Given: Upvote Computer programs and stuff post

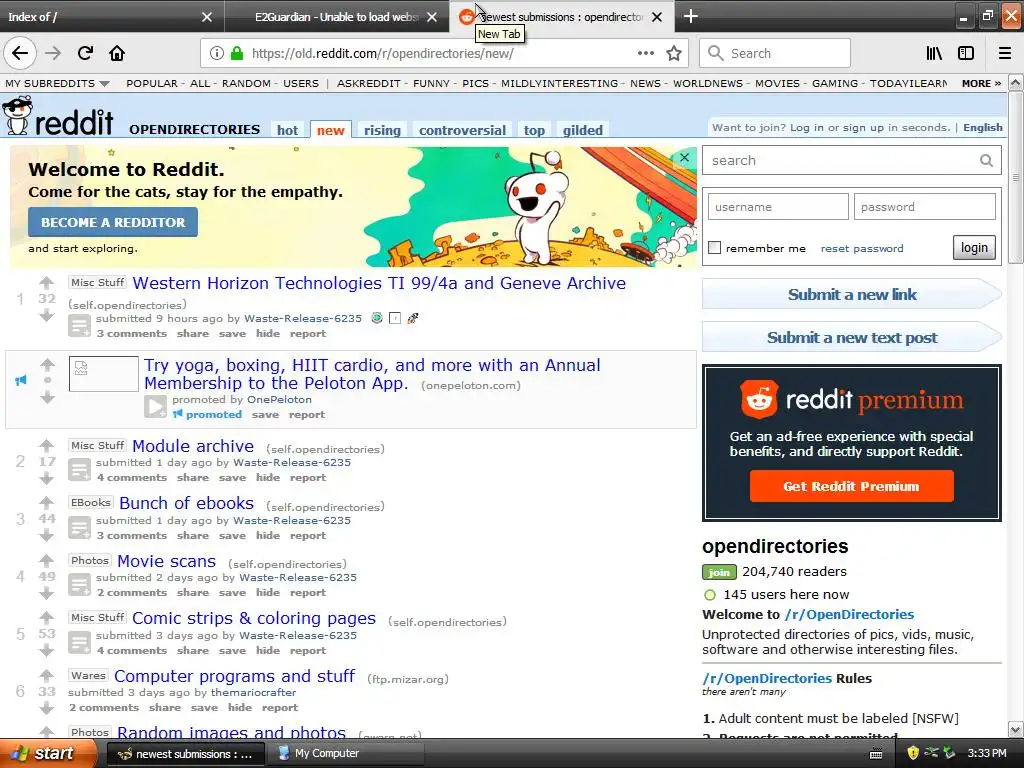Looking at the screenshot, I should pos(46,675).
